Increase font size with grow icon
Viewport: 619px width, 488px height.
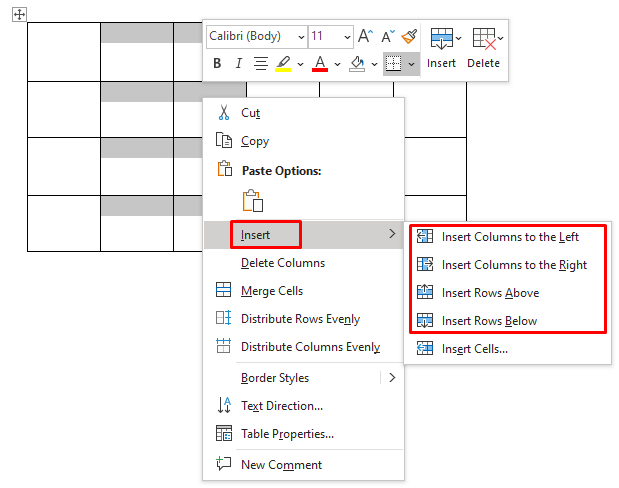tap(365, 37)
